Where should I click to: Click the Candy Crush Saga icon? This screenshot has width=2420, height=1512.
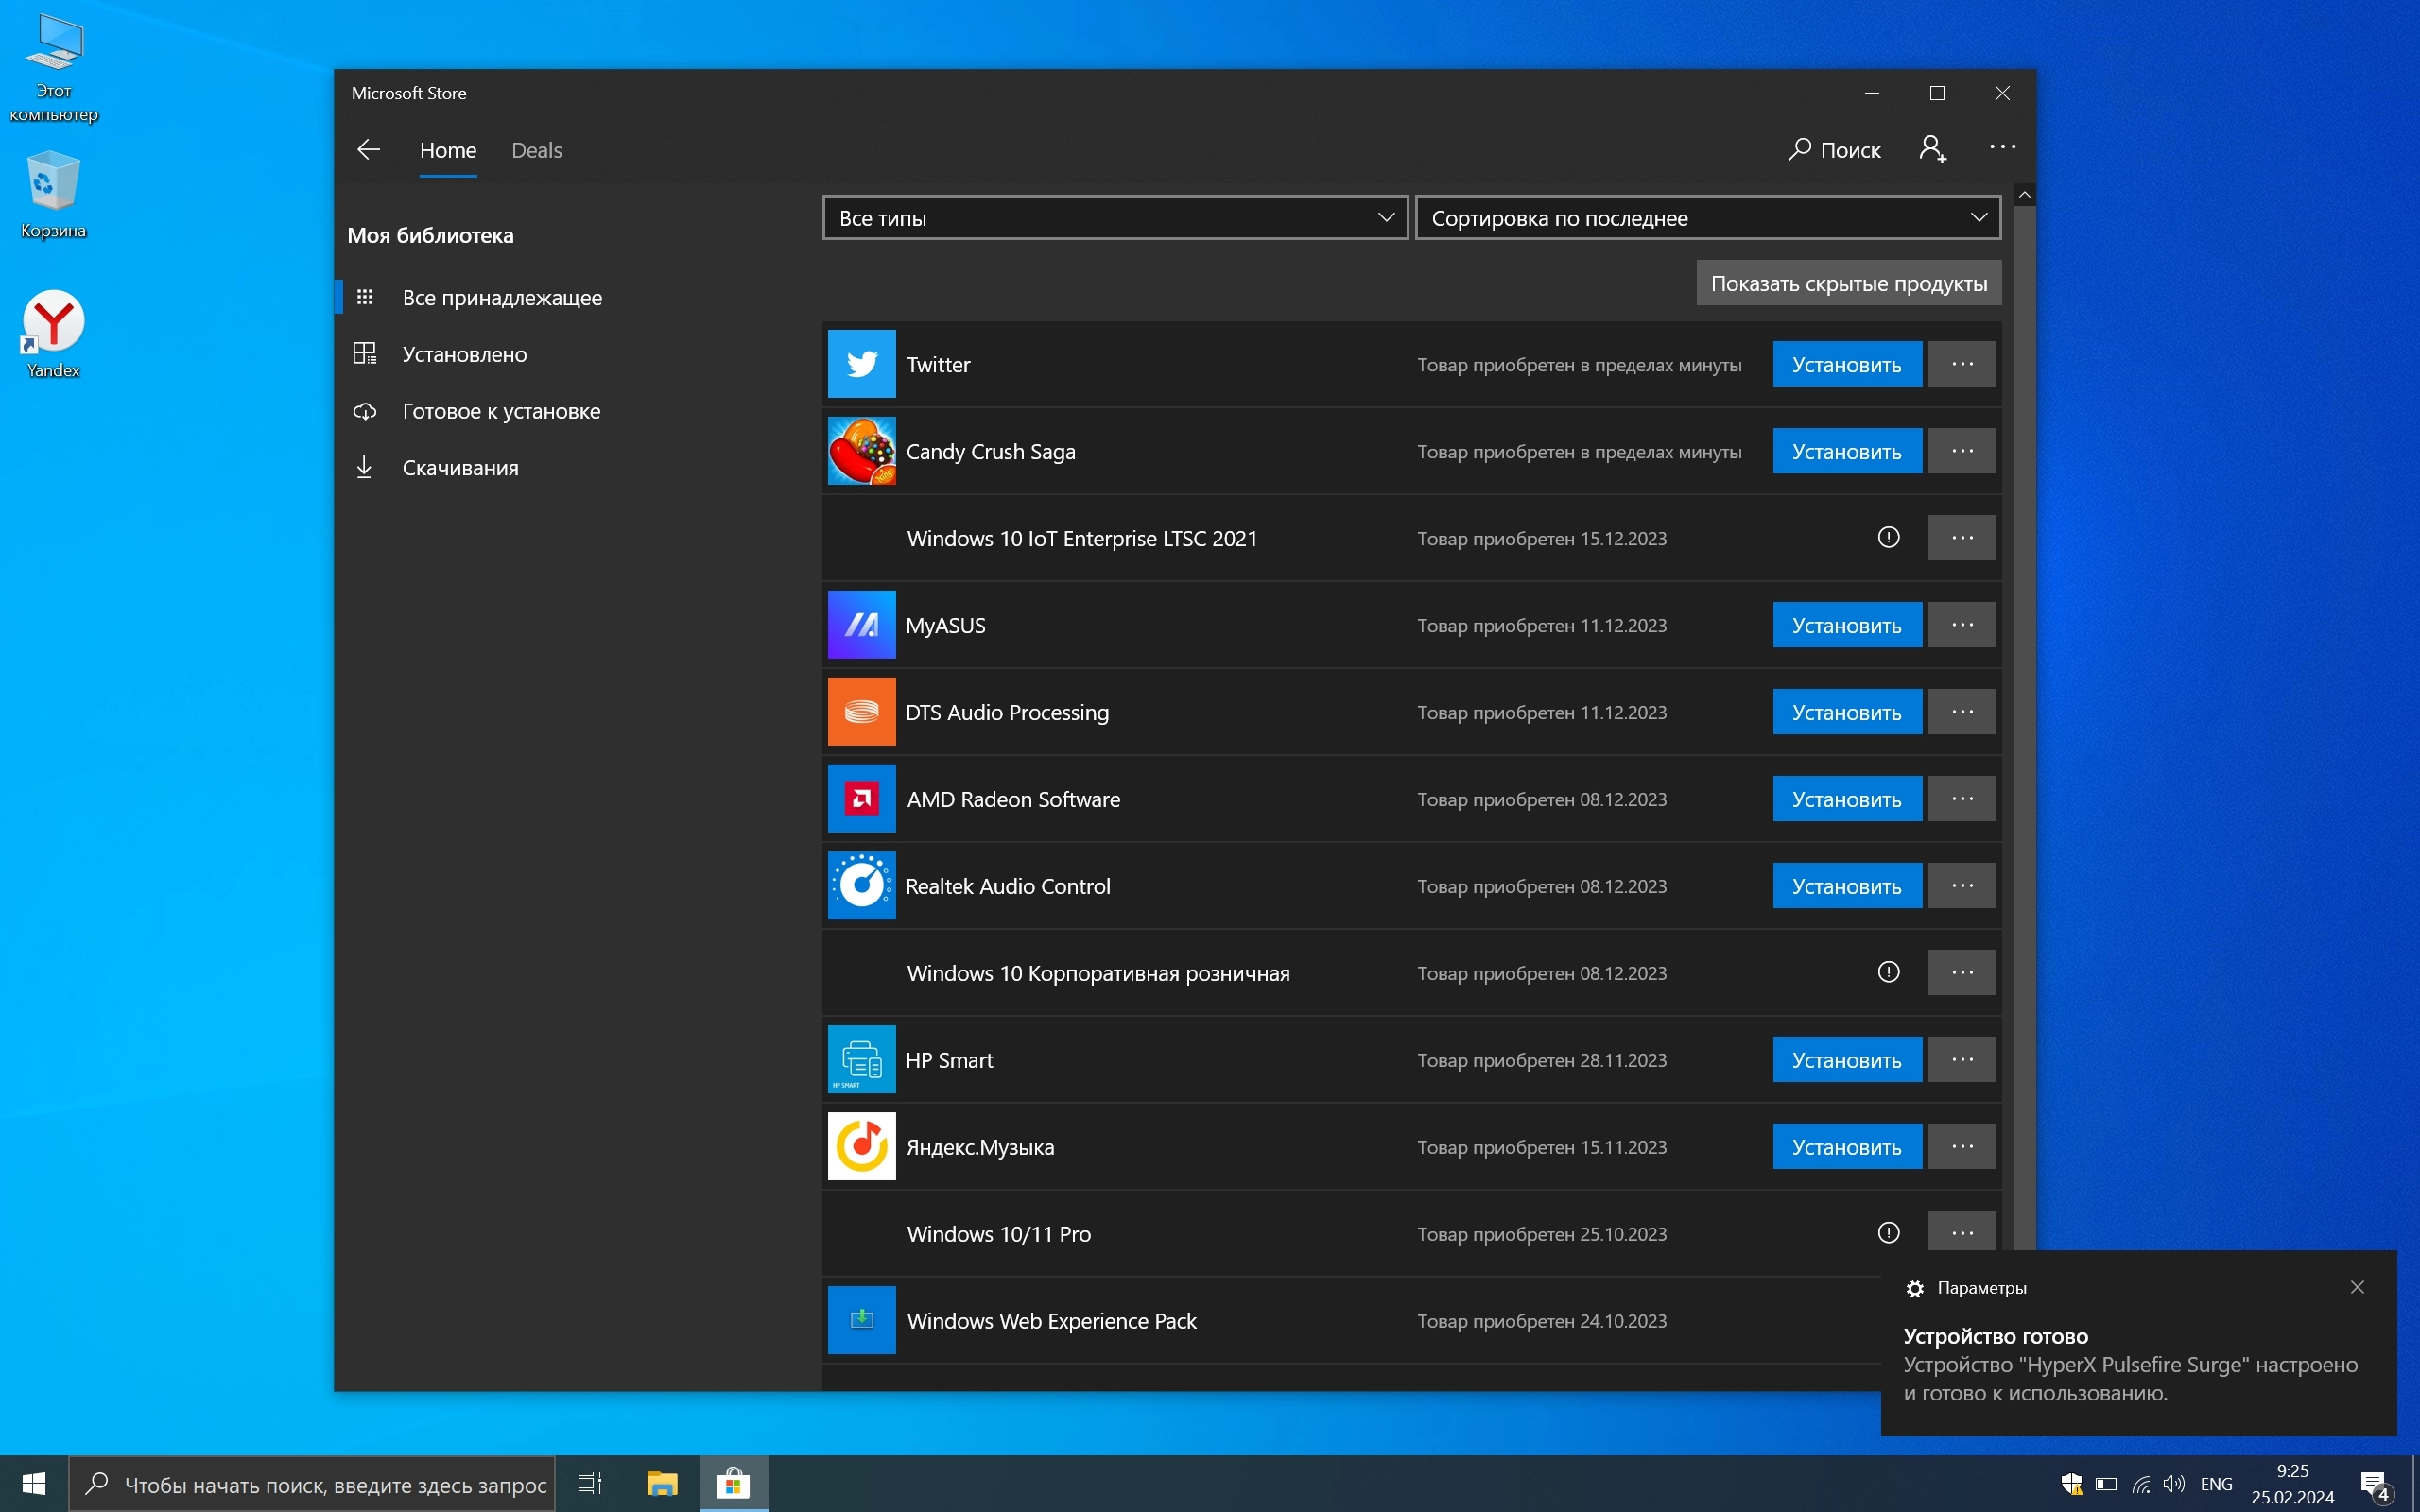[x=861, y=451]
